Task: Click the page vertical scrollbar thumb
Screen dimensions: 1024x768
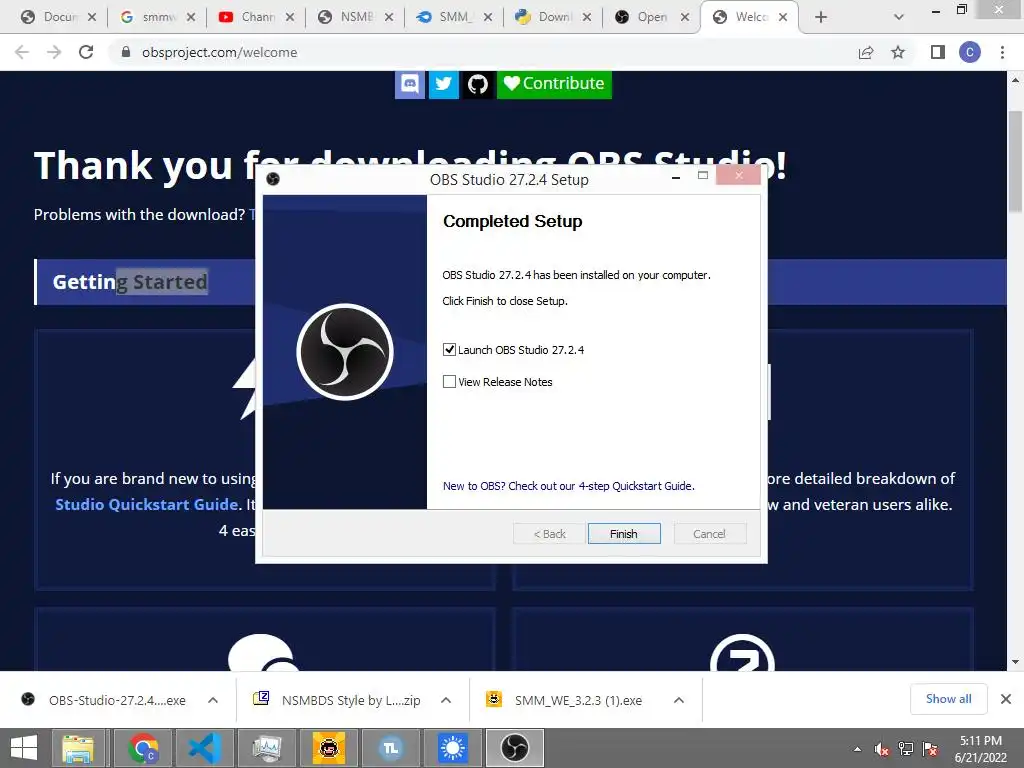Action: tap(1015, 161)
